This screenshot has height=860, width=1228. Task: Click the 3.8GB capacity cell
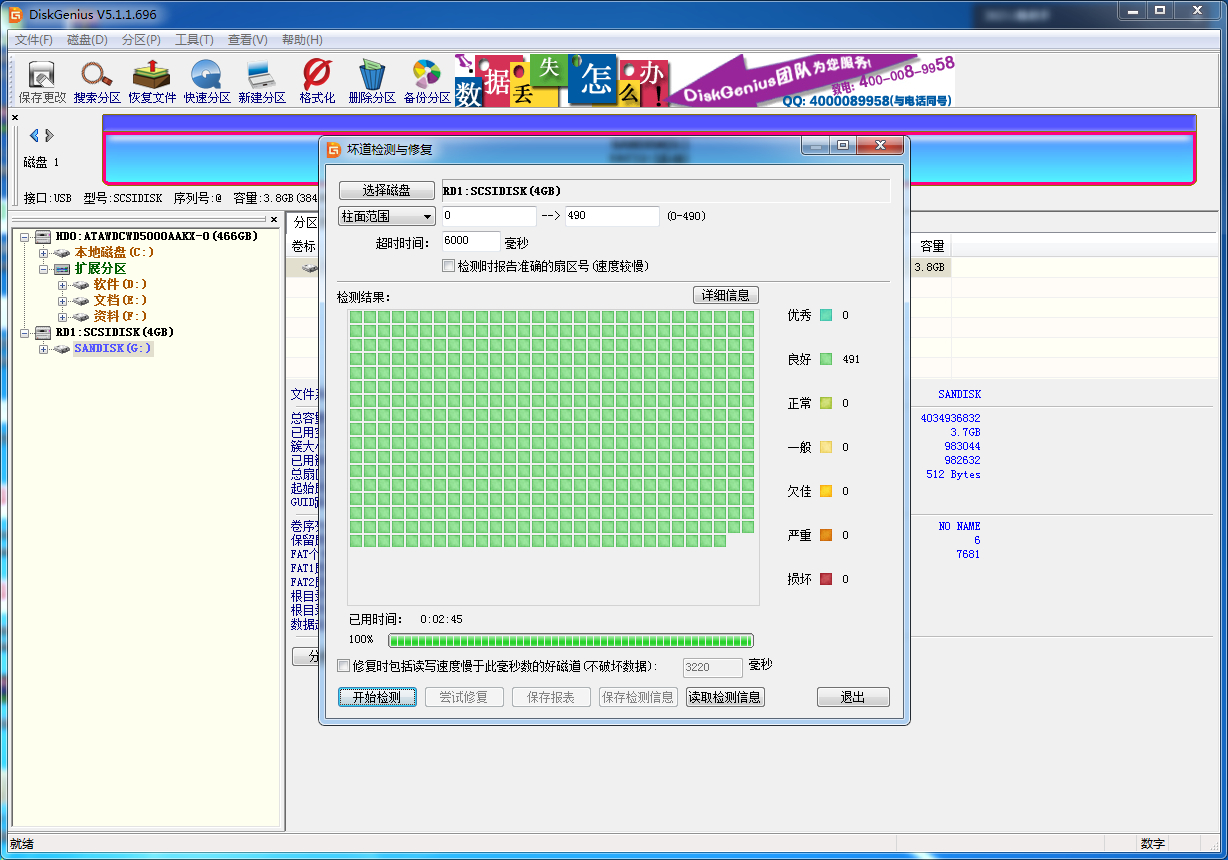(x=929, y=267)
